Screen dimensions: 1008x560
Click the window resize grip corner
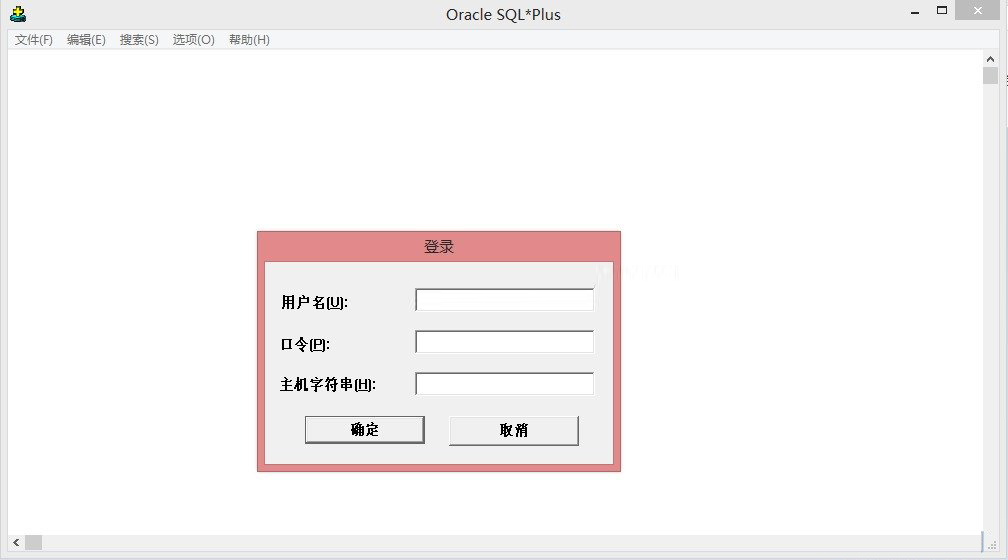(x=992, y=545)
